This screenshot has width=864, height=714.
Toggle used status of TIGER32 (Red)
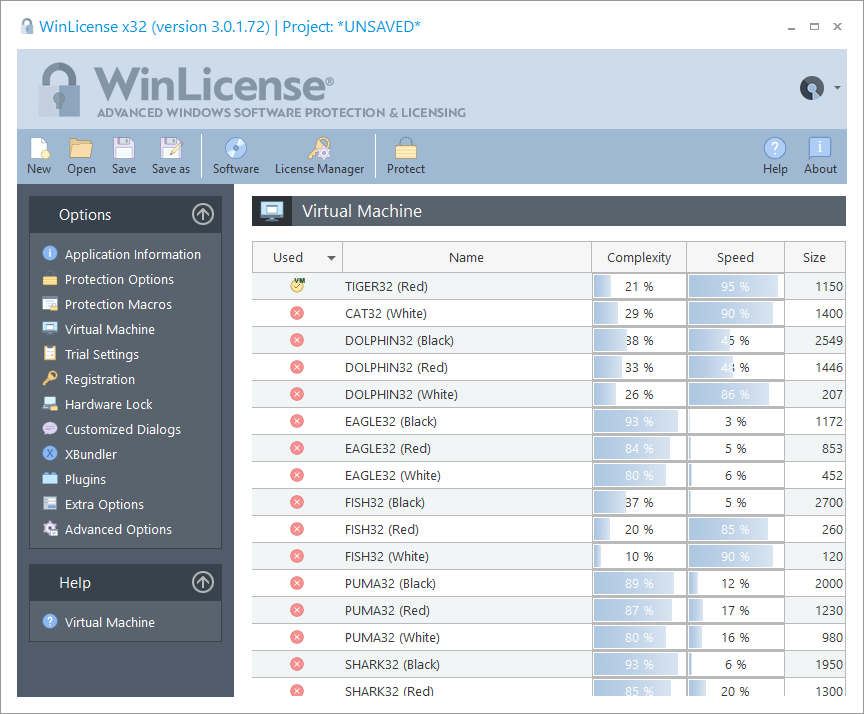[298, 285]
